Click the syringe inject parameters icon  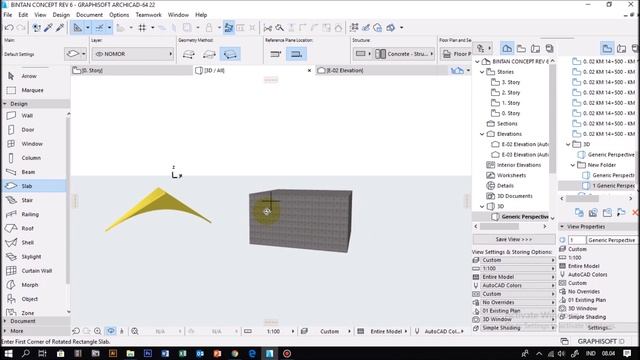60,28
